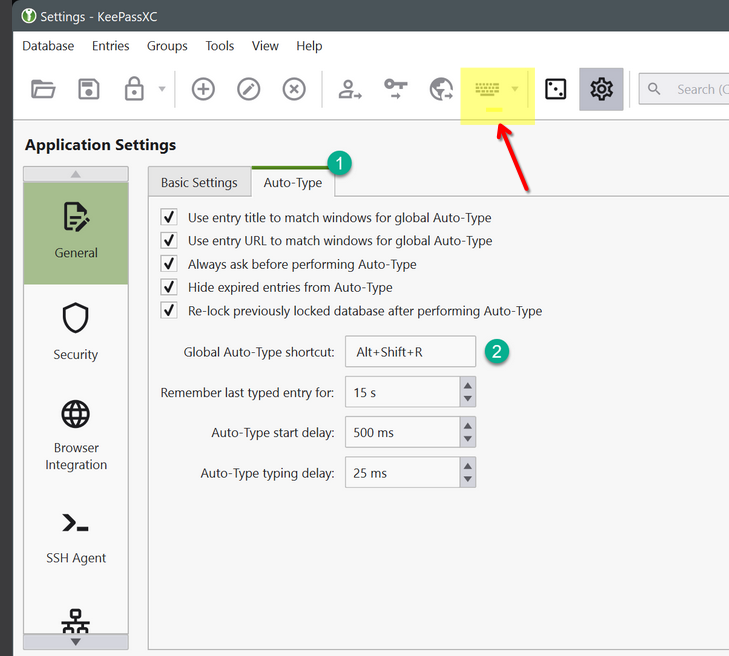Increase Auto-Type typing delay
This screenshot has width=729, height=656.
pos(468,466)
